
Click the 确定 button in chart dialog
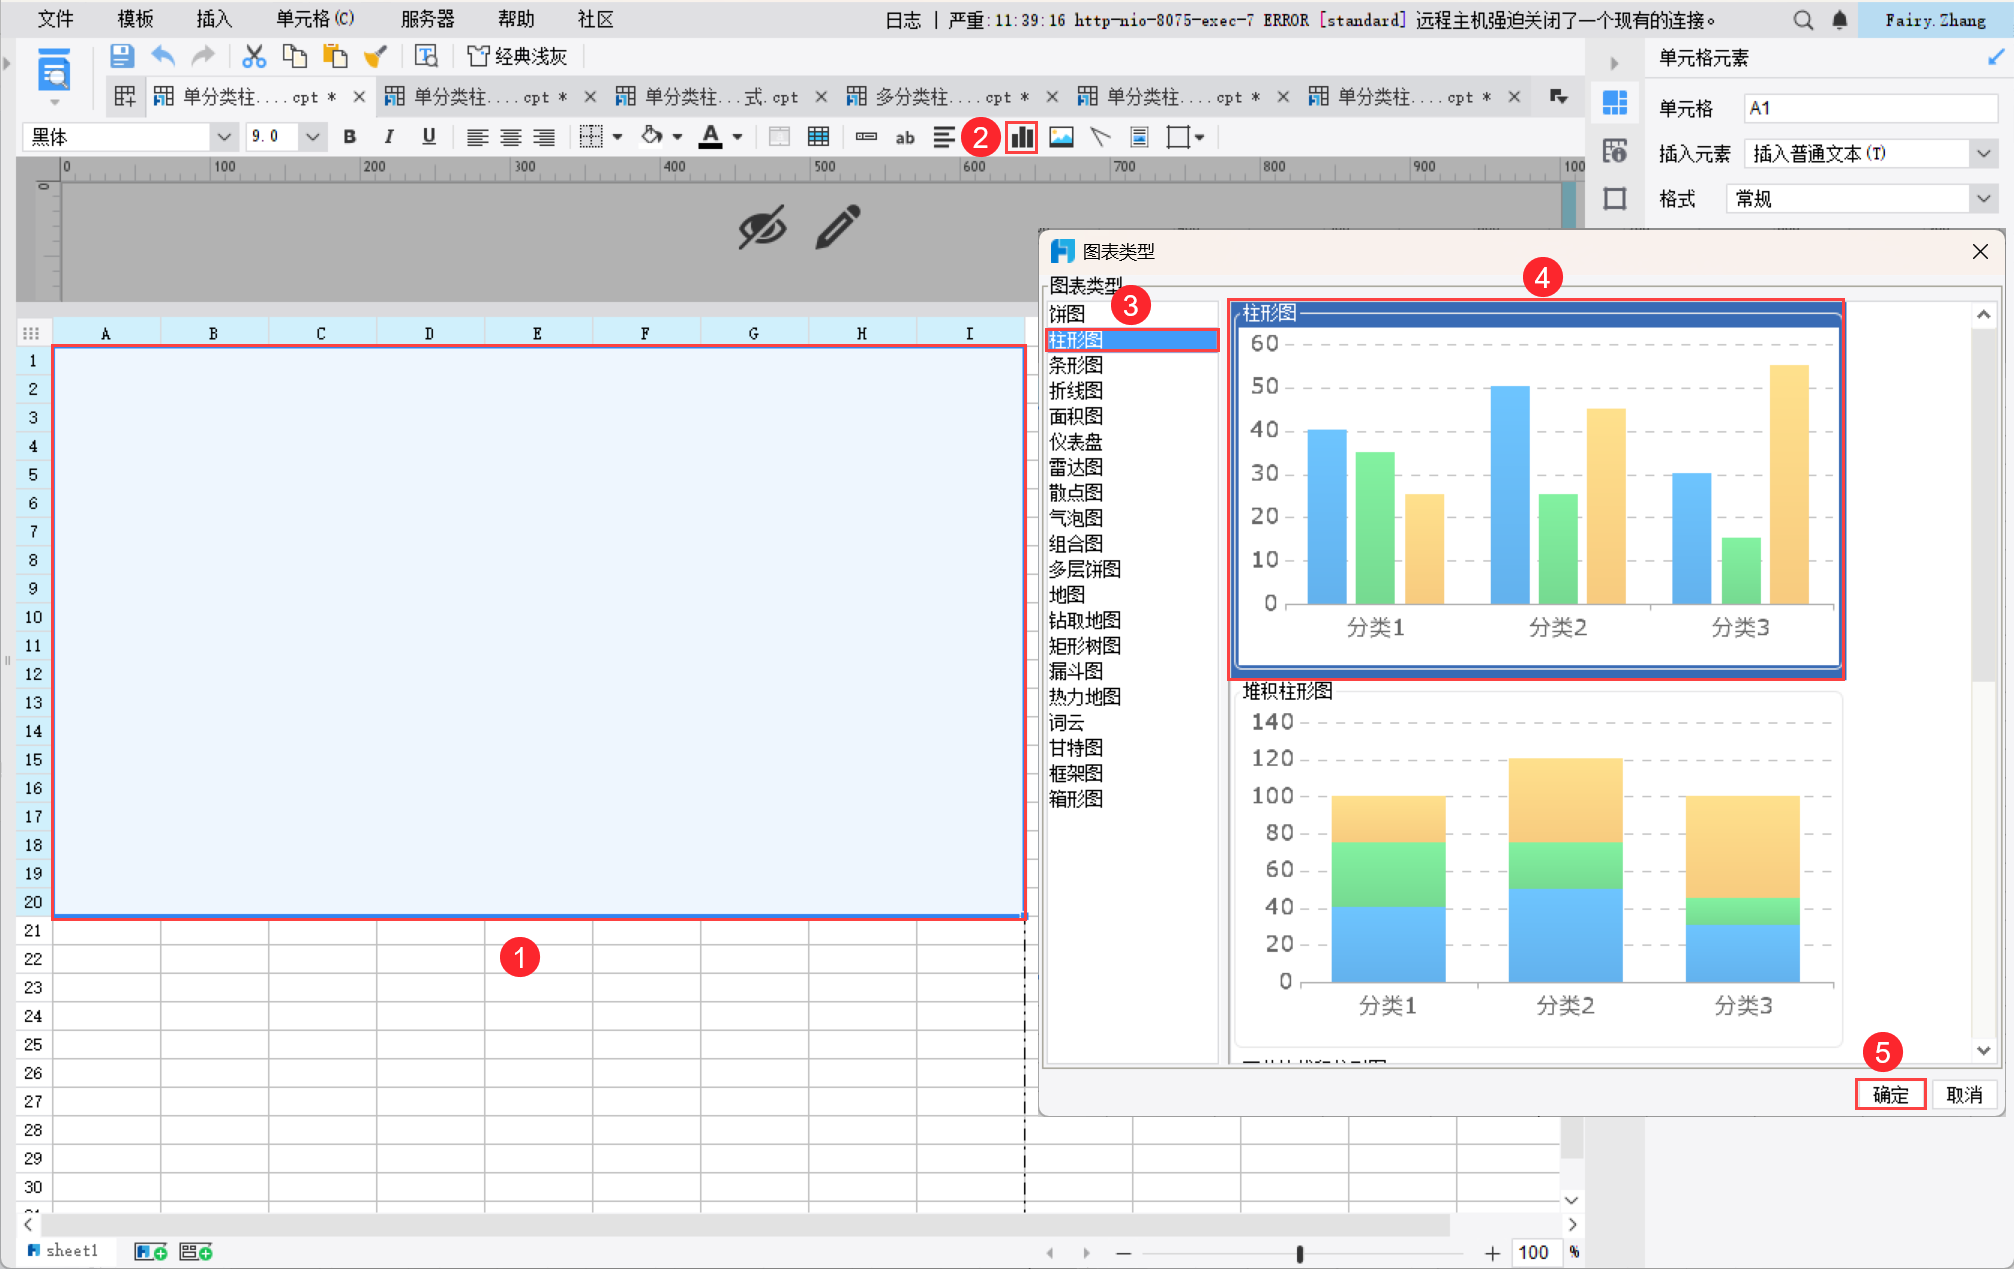point(1889,1095)
